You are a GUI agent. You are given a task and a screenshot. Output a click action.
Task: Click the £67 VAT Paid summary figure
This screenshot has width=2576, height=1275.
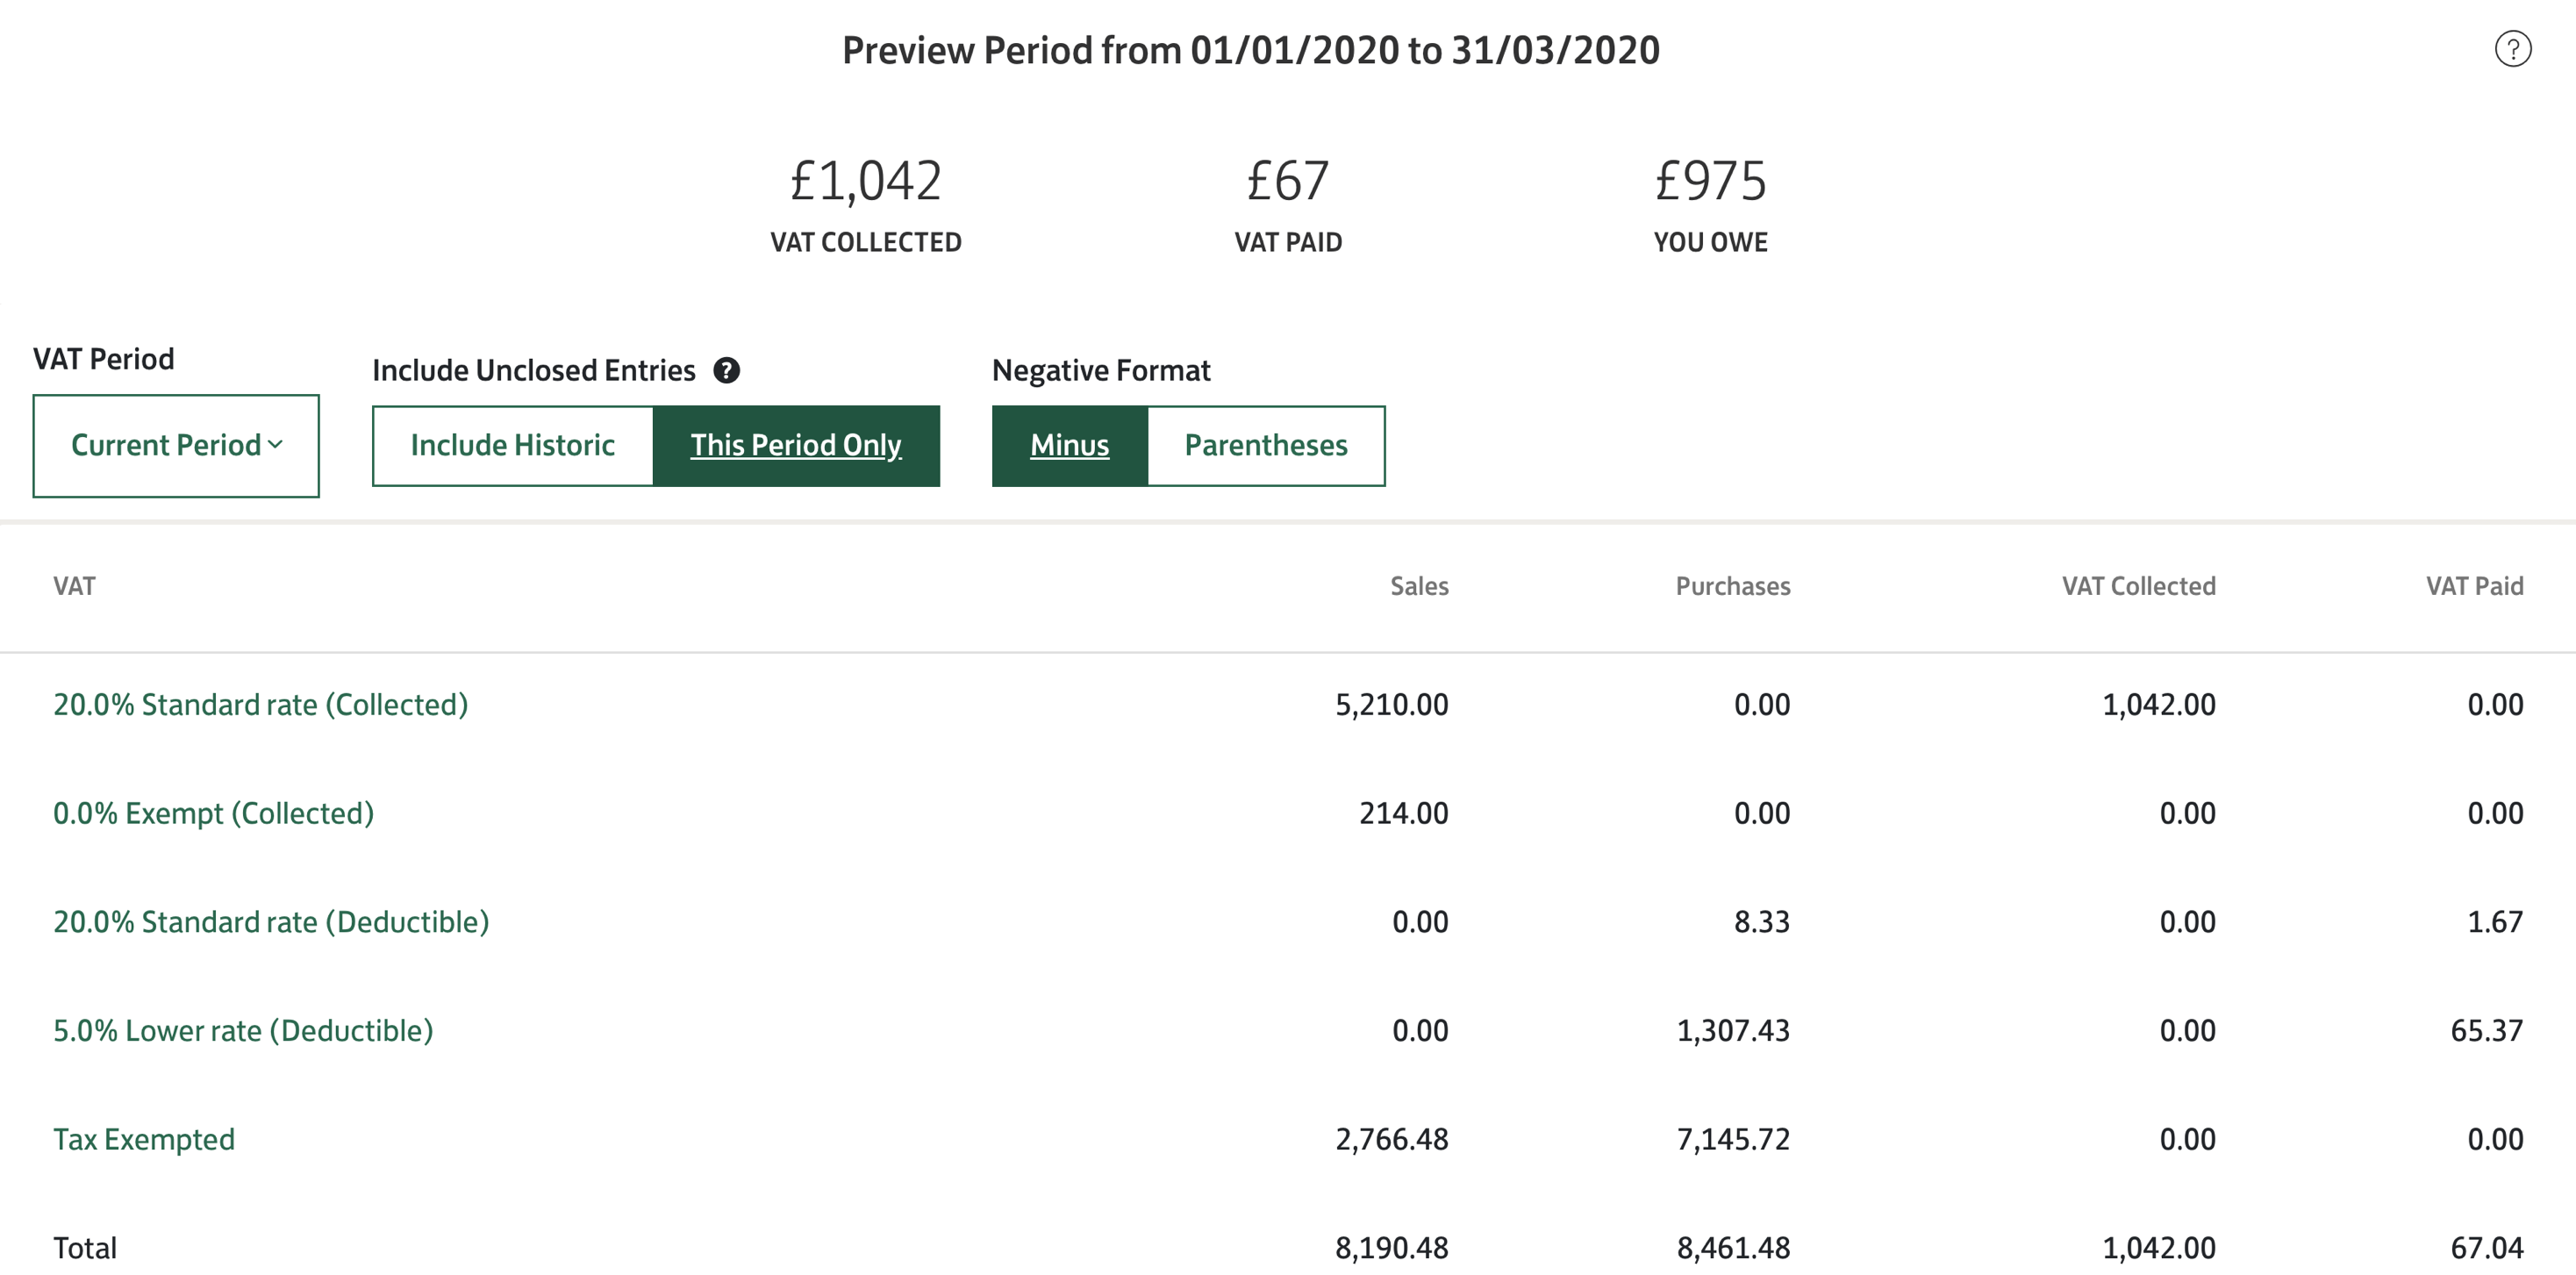(1288, 182)
